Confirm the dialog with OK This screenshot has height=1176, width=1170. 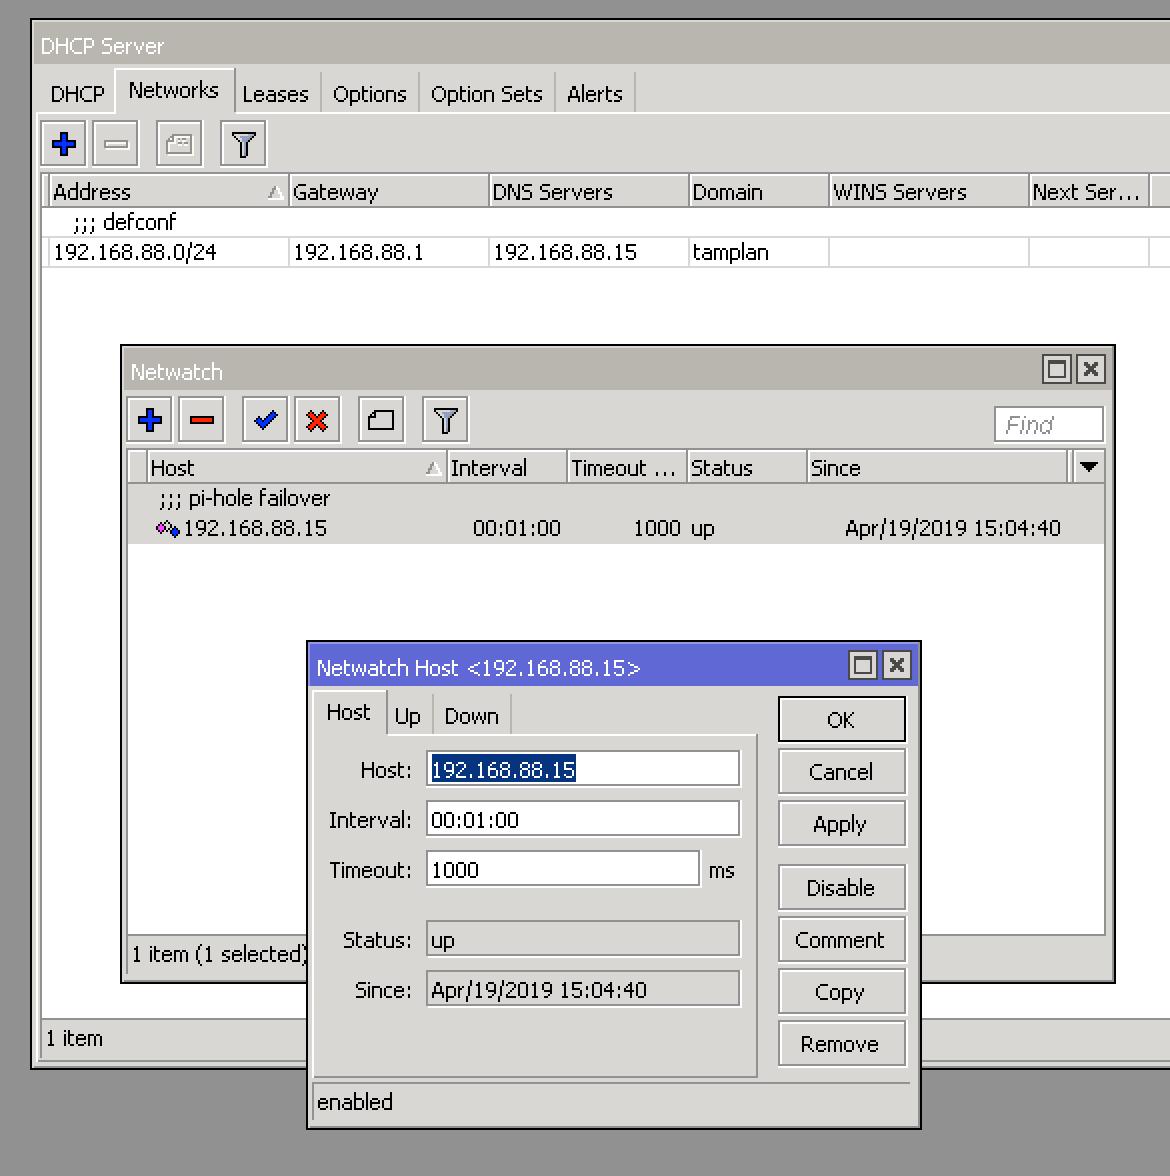(842, 719)
